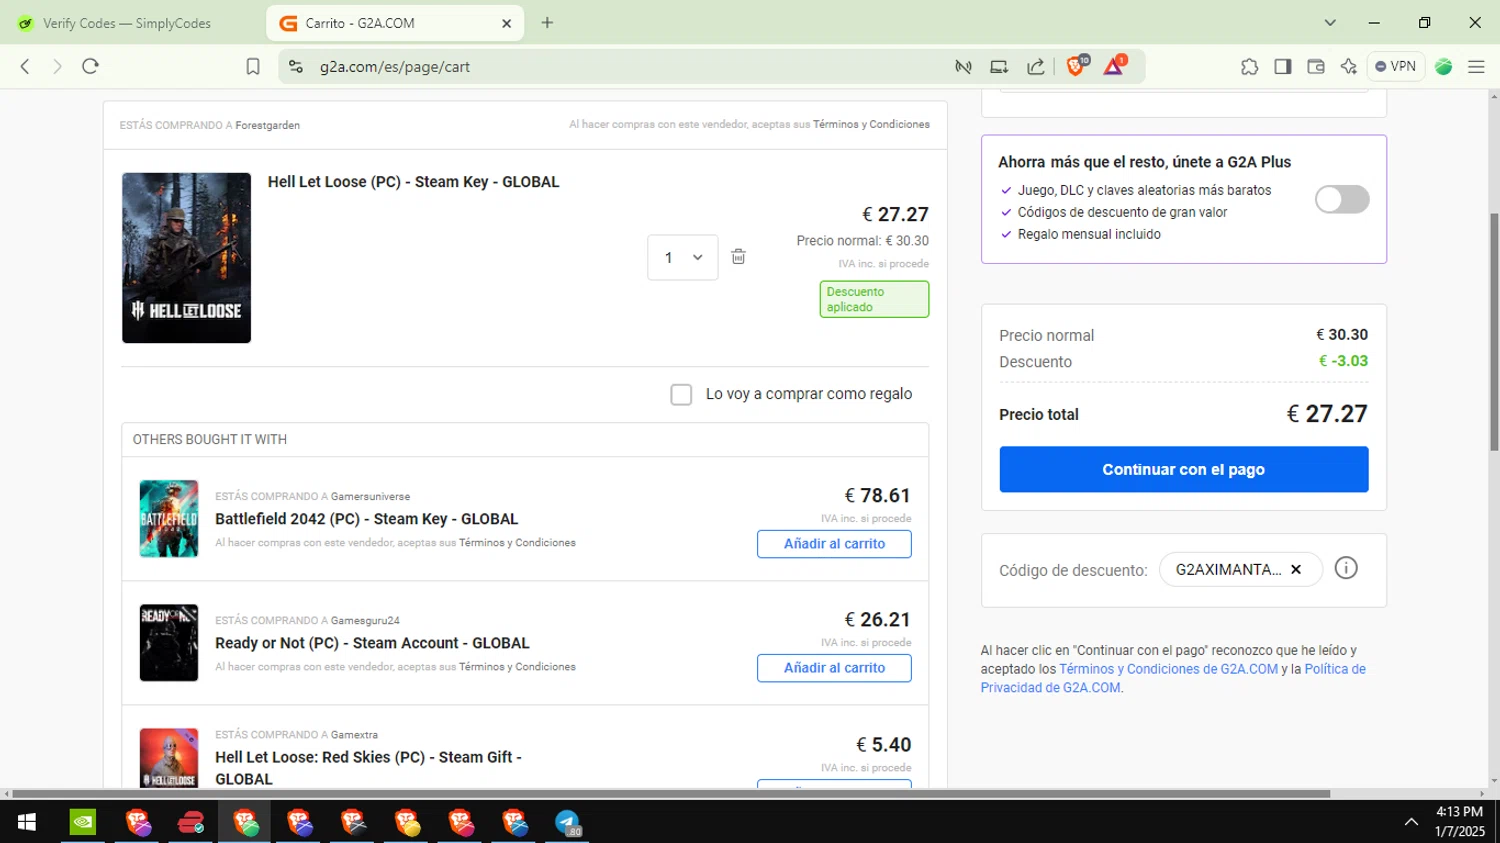Go back using the browser back arrow
Image resolution: width=1500 pixels, height=843 pixels.
tap(25, 66)
